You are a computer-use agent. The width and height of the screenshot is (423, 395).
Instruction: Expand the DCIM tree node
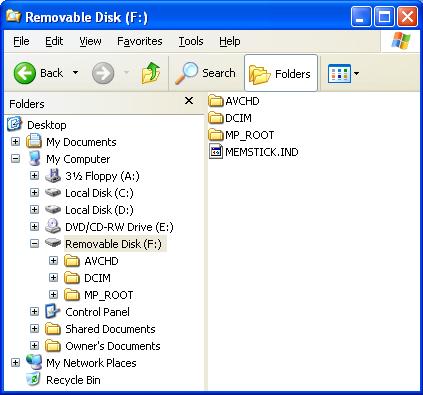click(53, 277)
